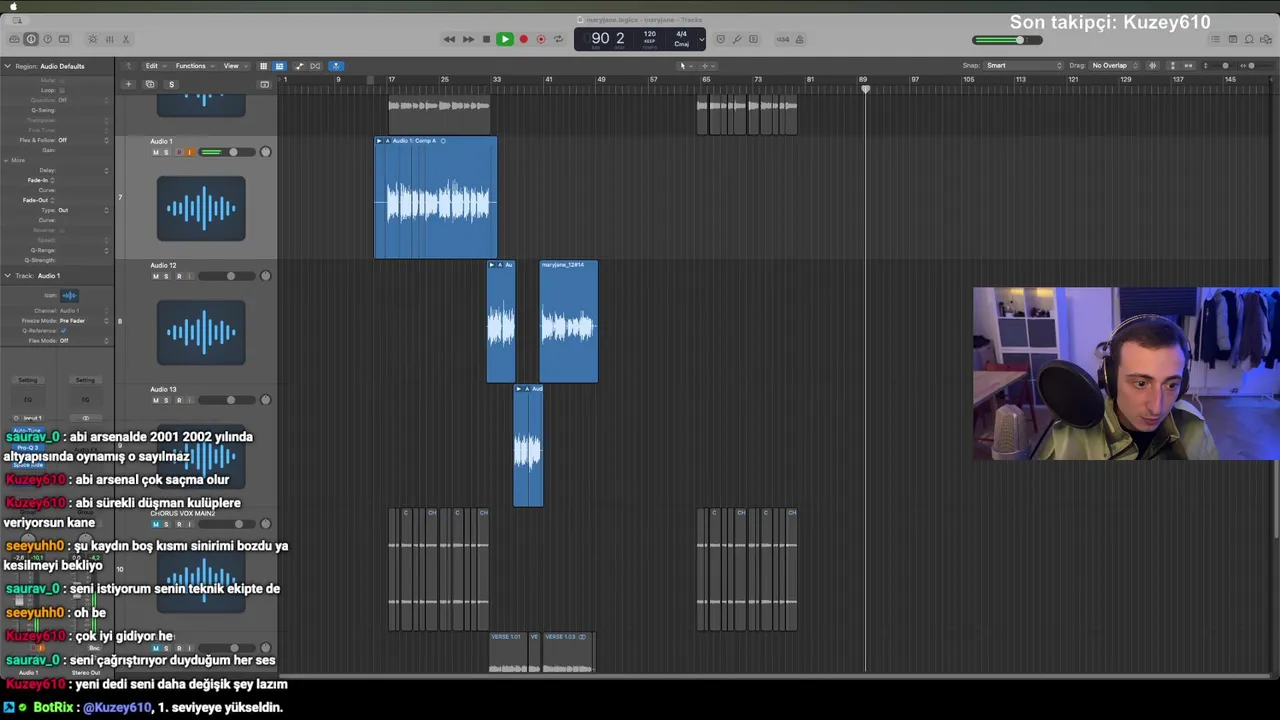Image resolution: width=1280 pixels, height=720 pixels.
Task: Select the Audio 1 Comp A region
Action: [x=436, y=198]
